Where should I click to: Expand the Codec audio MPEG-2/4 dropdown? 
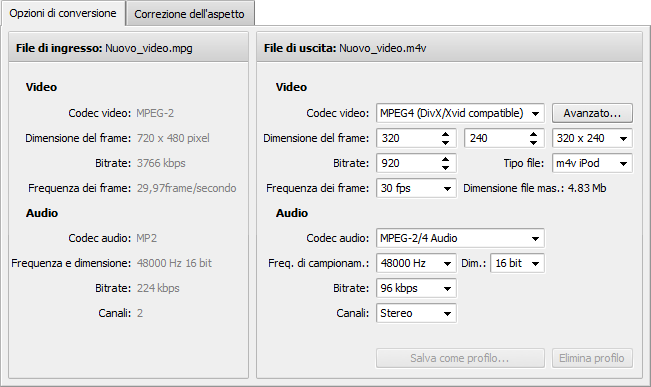460,238
